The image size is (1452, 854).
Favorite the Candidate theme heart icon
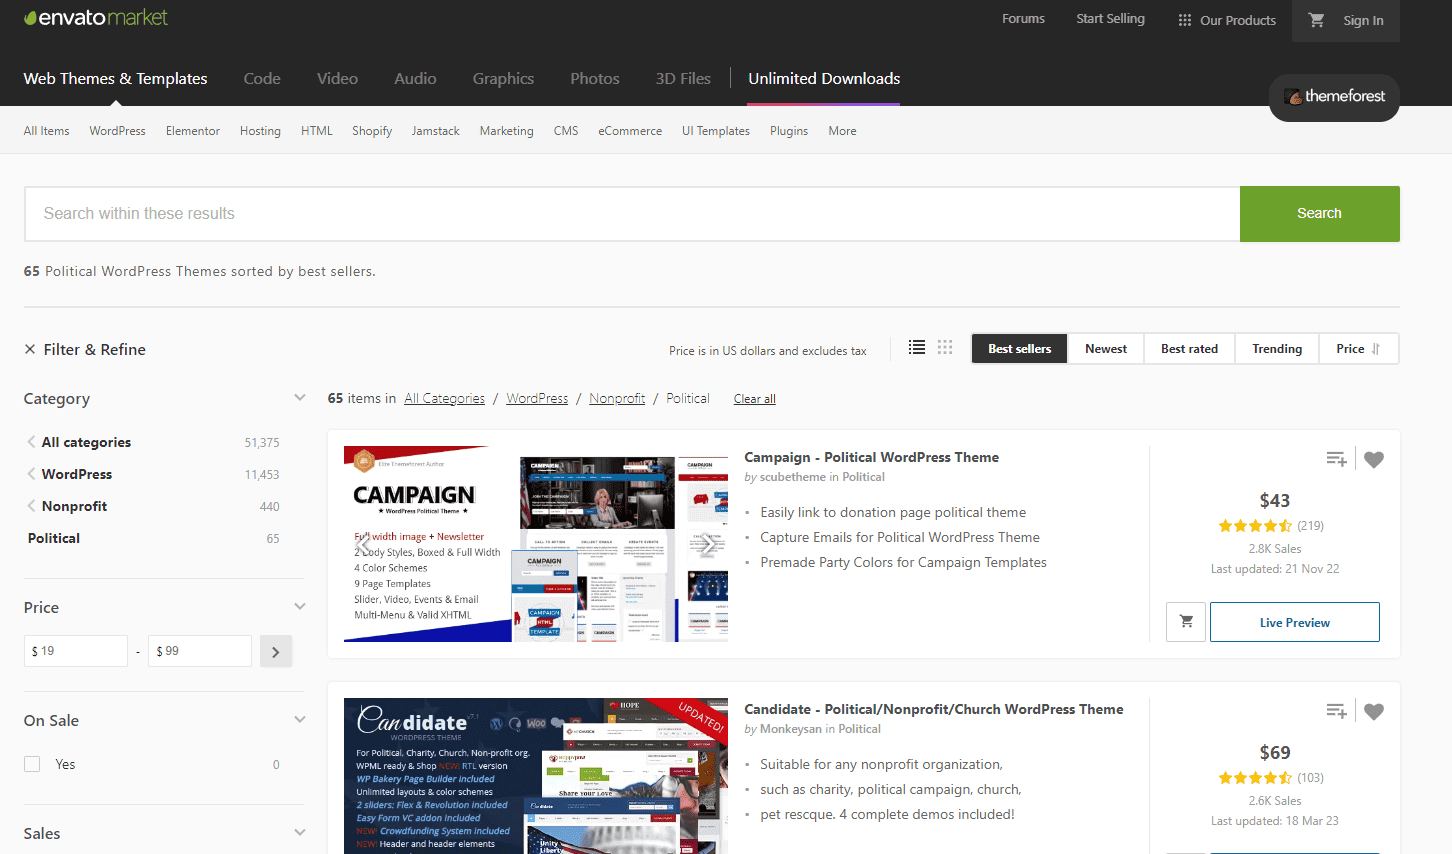[1374, 711]
